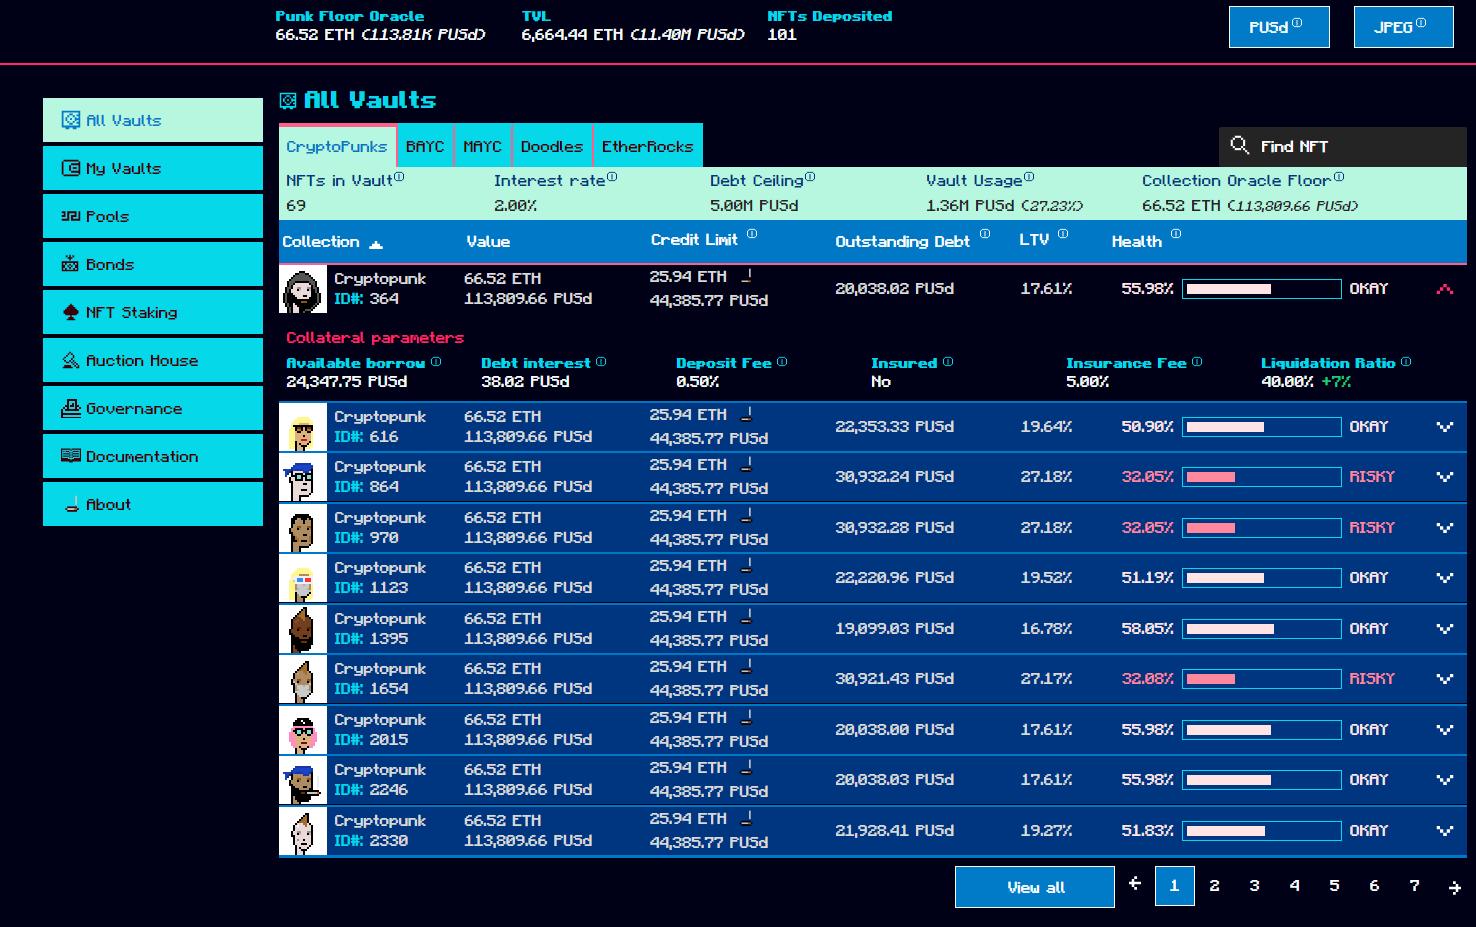Switch to the BAYC tab
The width and height of the screenshot is (1476, 927).
425,146
